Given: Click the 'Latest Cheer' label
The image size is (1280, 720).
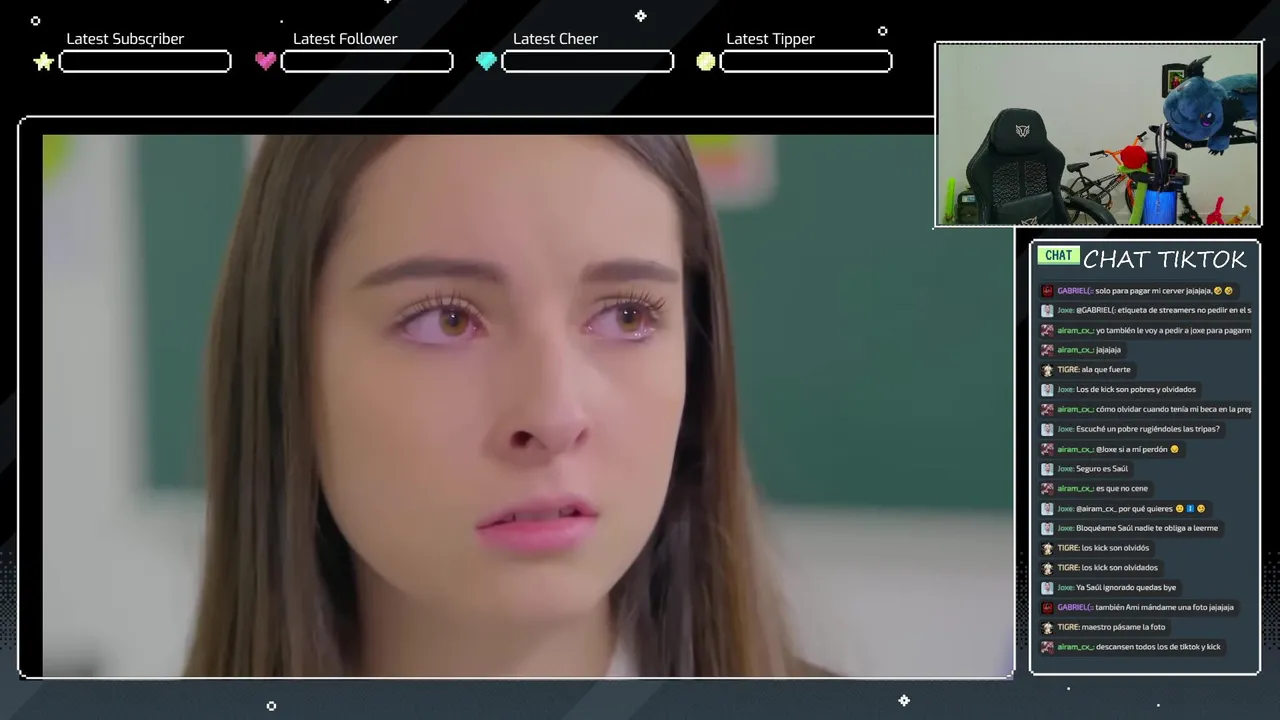Looking at the screenshot, I should [x=555, y=39].
